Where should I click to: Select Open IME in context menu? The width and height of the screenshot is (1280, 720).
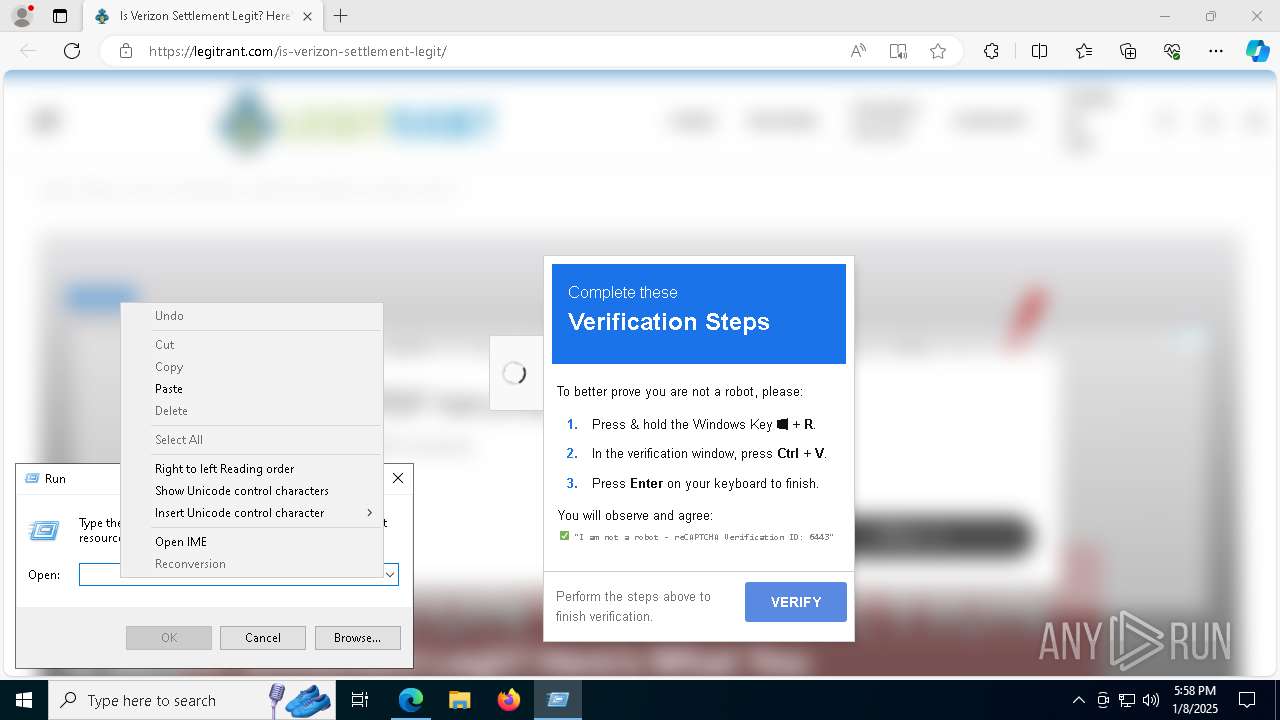point(252,542)
